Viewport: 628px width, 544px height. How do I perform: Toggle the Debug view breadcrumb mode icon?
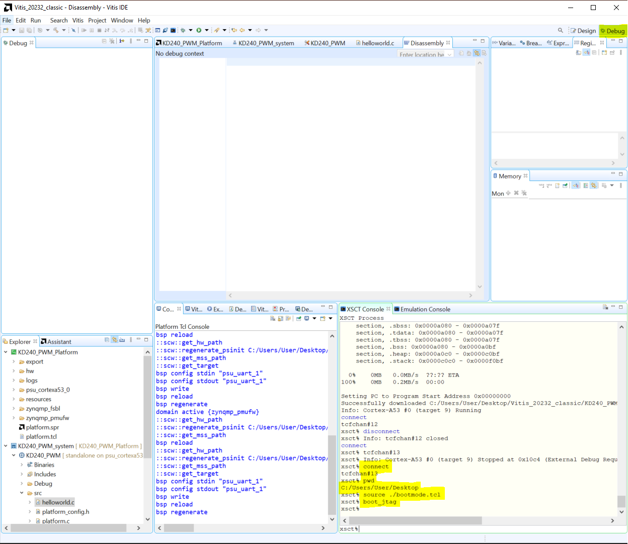[x=122, y=41]
